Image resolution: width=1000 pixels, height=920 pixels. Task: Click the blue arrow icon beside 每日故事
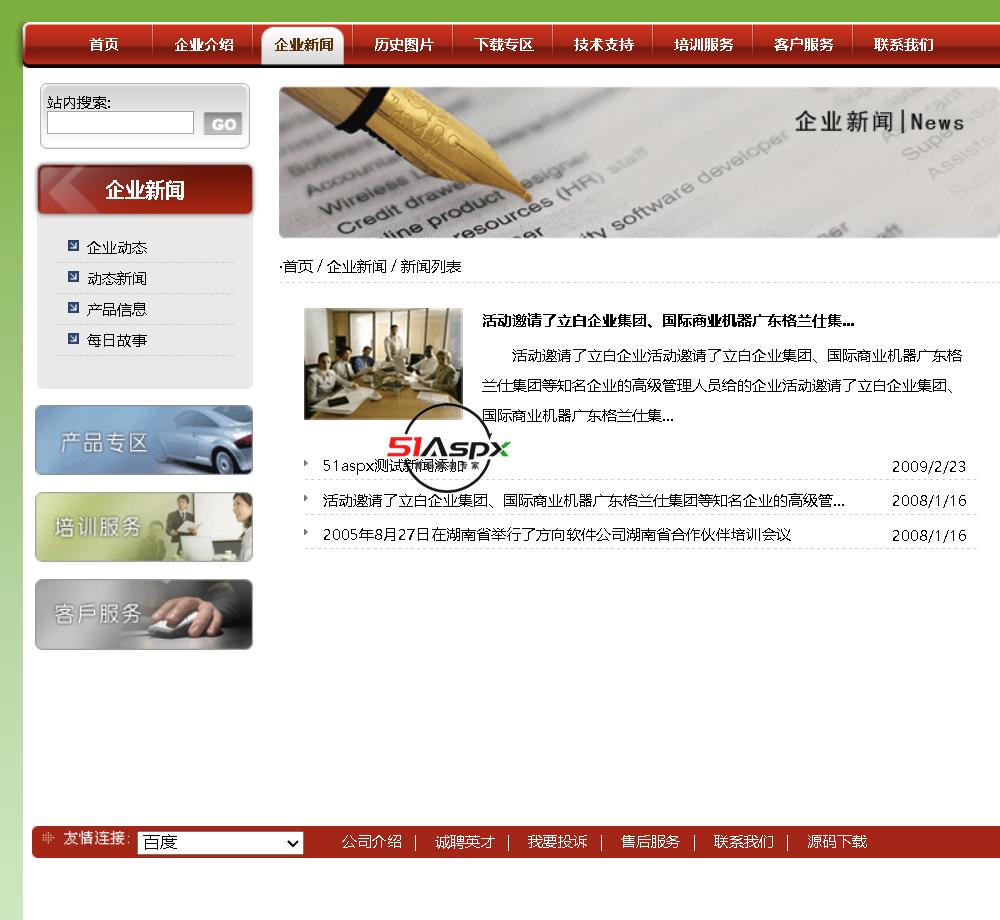[x=73, y=339]
